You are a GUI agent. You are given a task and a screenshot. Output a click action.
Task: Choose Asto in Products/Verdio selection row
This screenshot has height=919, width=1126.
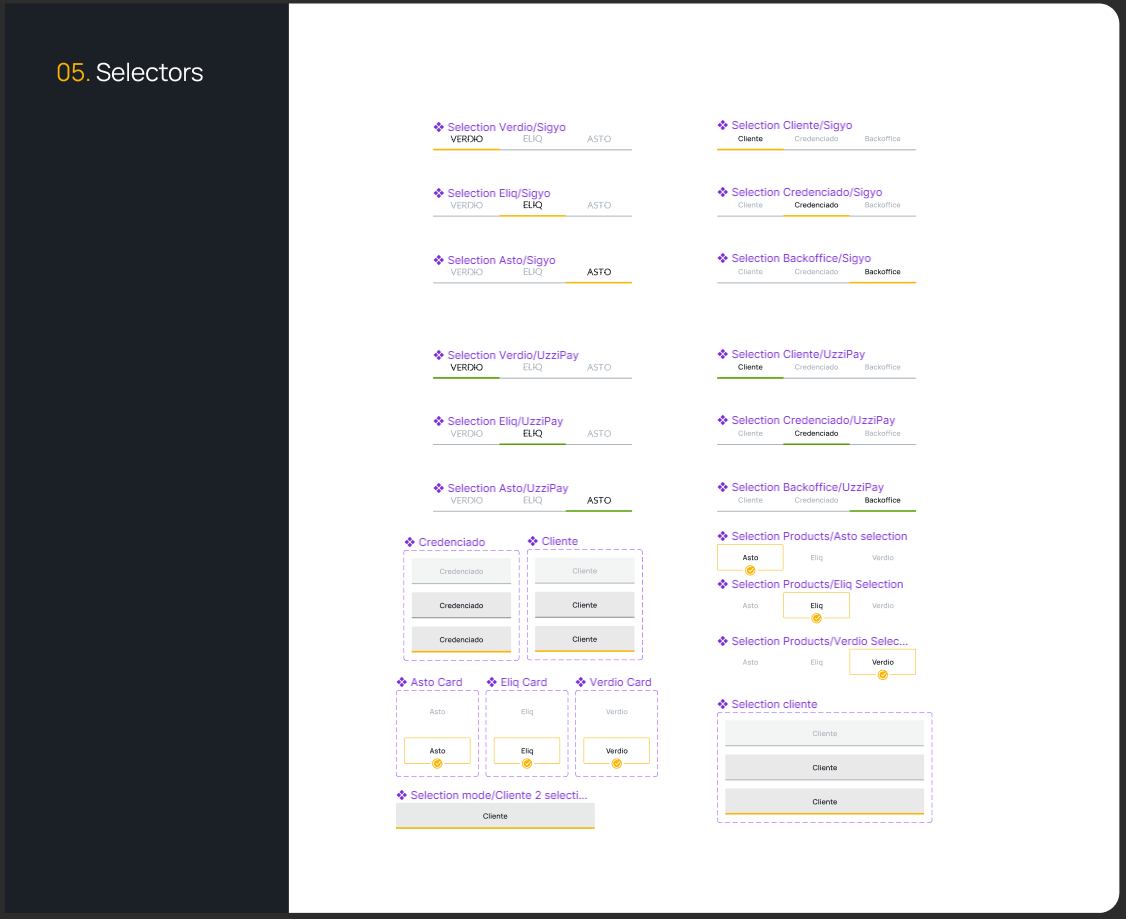coord(750,663)
